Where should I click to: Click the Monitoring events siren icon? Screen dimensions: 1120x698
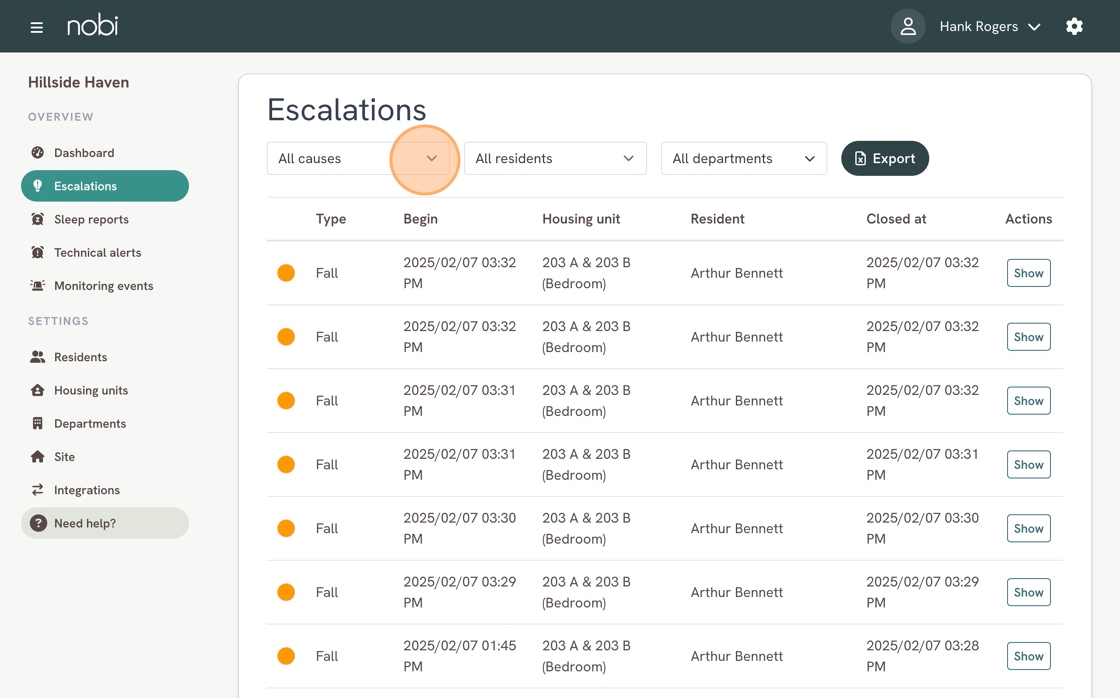click(x=38, y=285)
